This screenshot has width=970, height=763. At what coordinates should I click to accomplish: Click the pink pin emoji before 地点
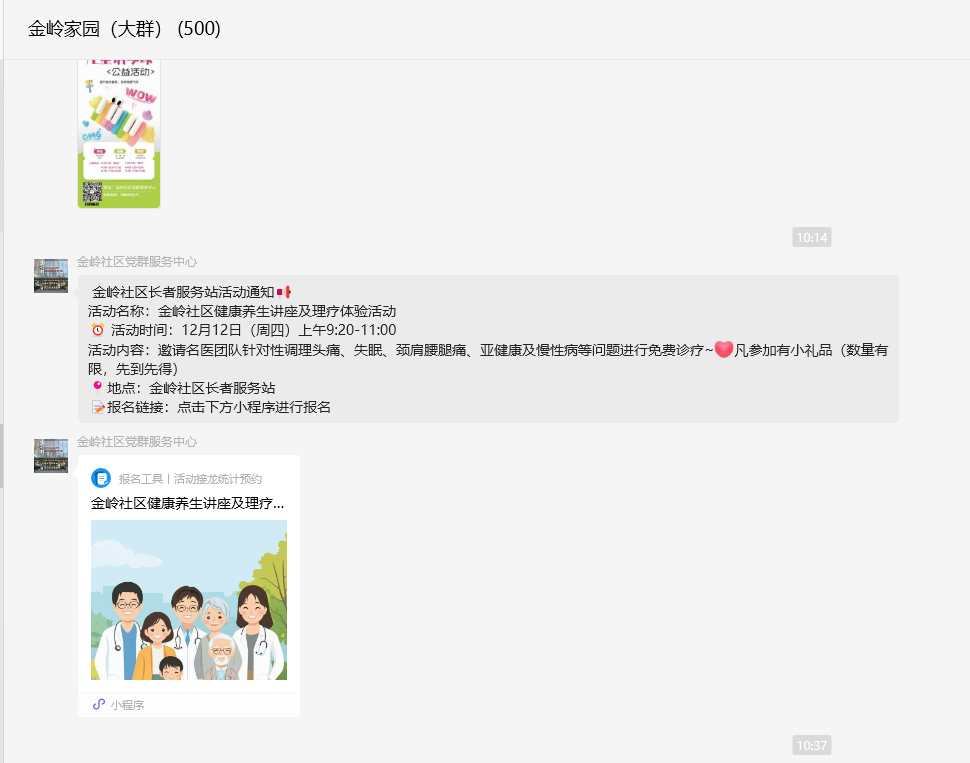[x=97, y=387]
